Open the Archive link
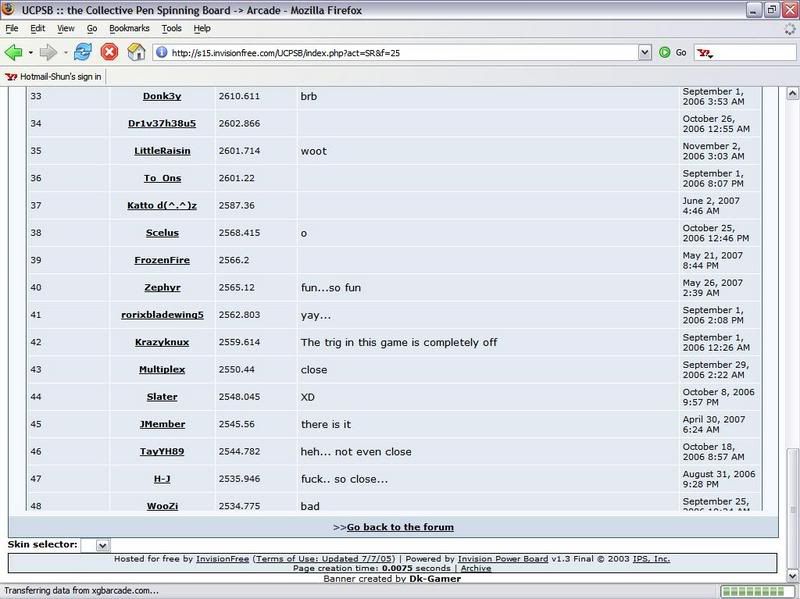This screenshot has width=800, height=599. tap(476, 568)
